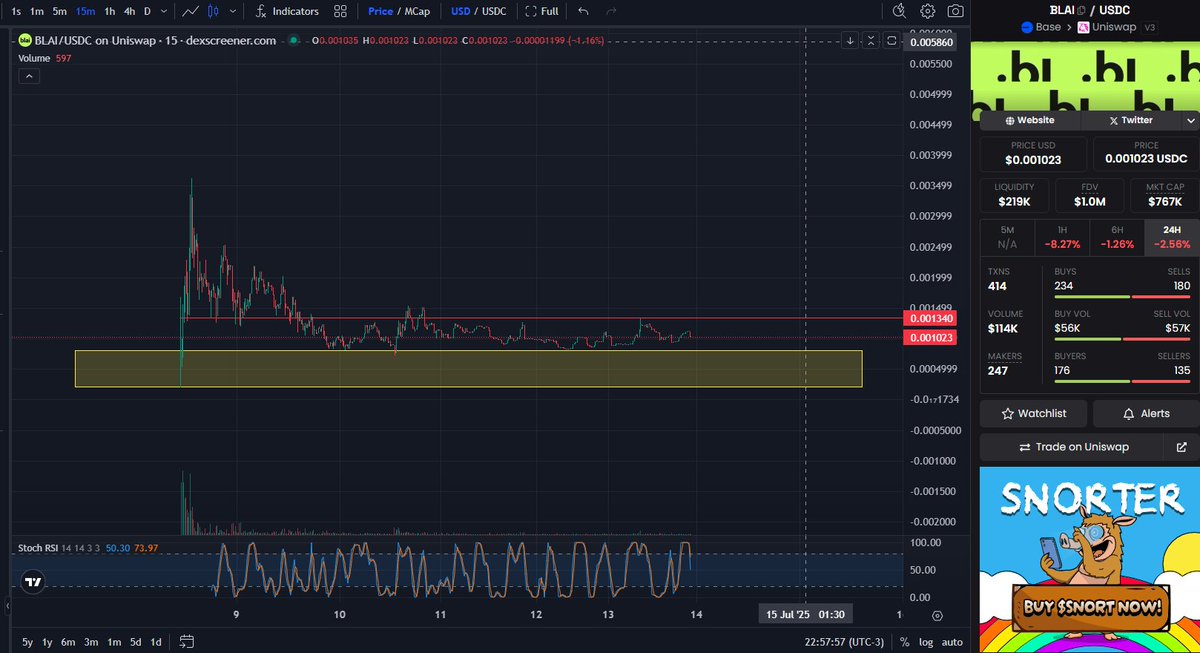This screenshot has width=1200, height=653.
Task: Click the redo arrow icon
Action: [x=611, y=11]
